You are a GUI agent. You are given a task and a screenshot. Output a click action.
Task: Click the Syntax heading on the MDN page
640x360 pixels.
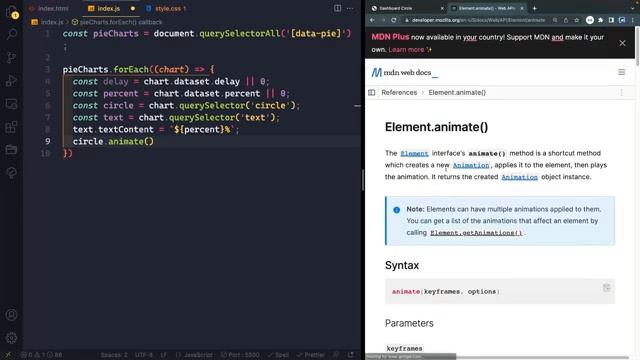tap(402, 265)
